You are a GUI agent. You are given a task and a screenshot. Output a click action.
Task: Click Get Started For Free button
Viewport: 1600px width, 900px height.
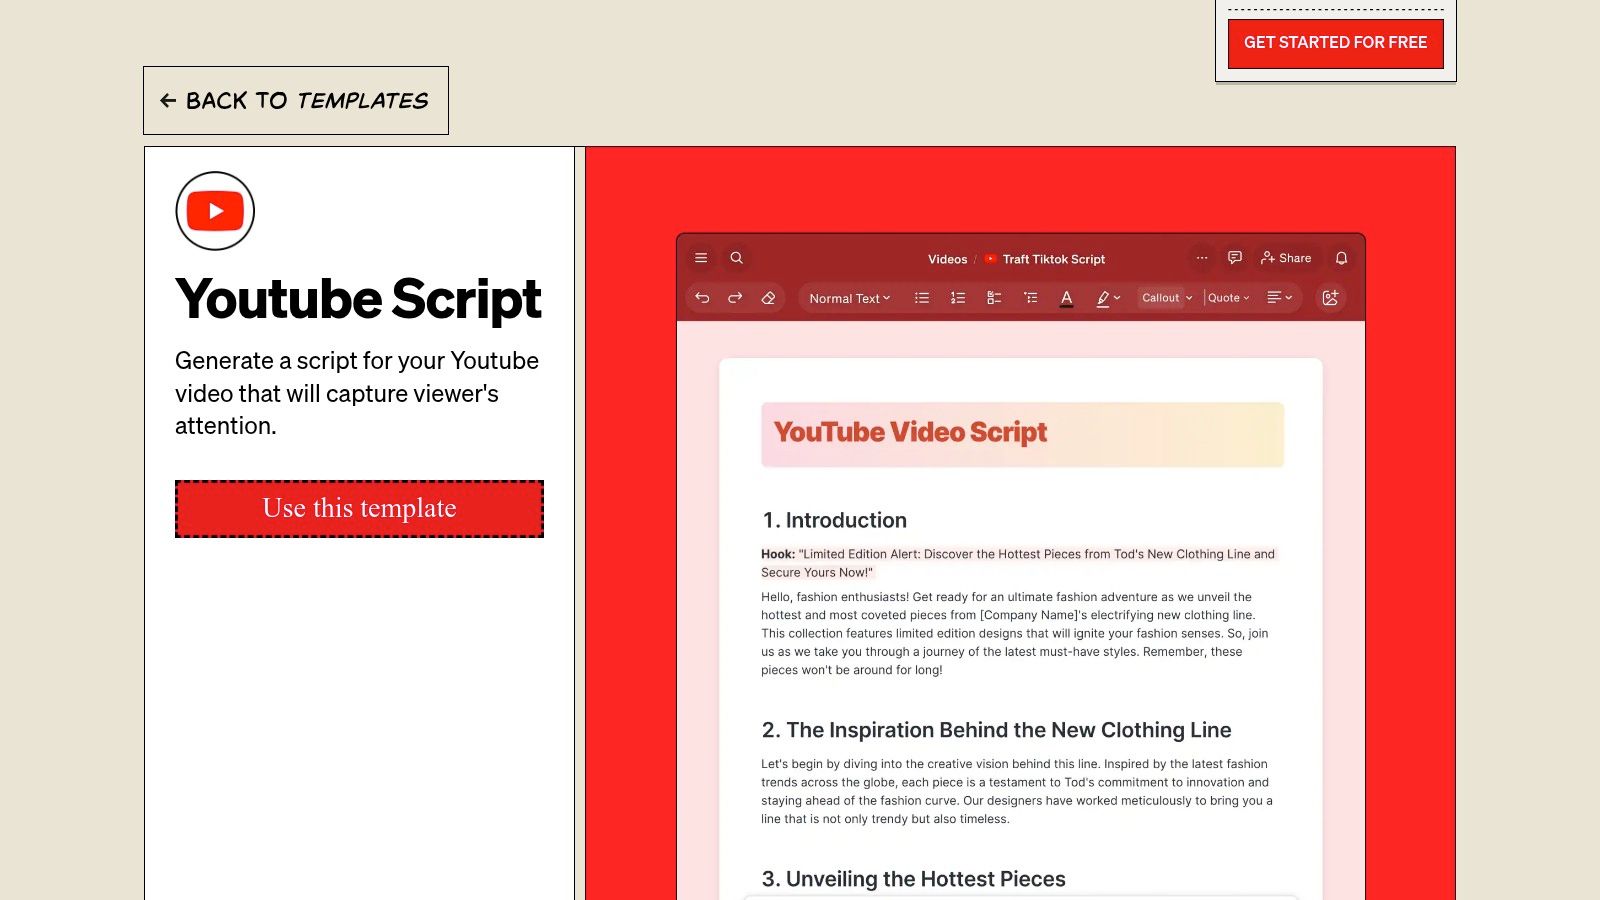(x=1335, y=43)
